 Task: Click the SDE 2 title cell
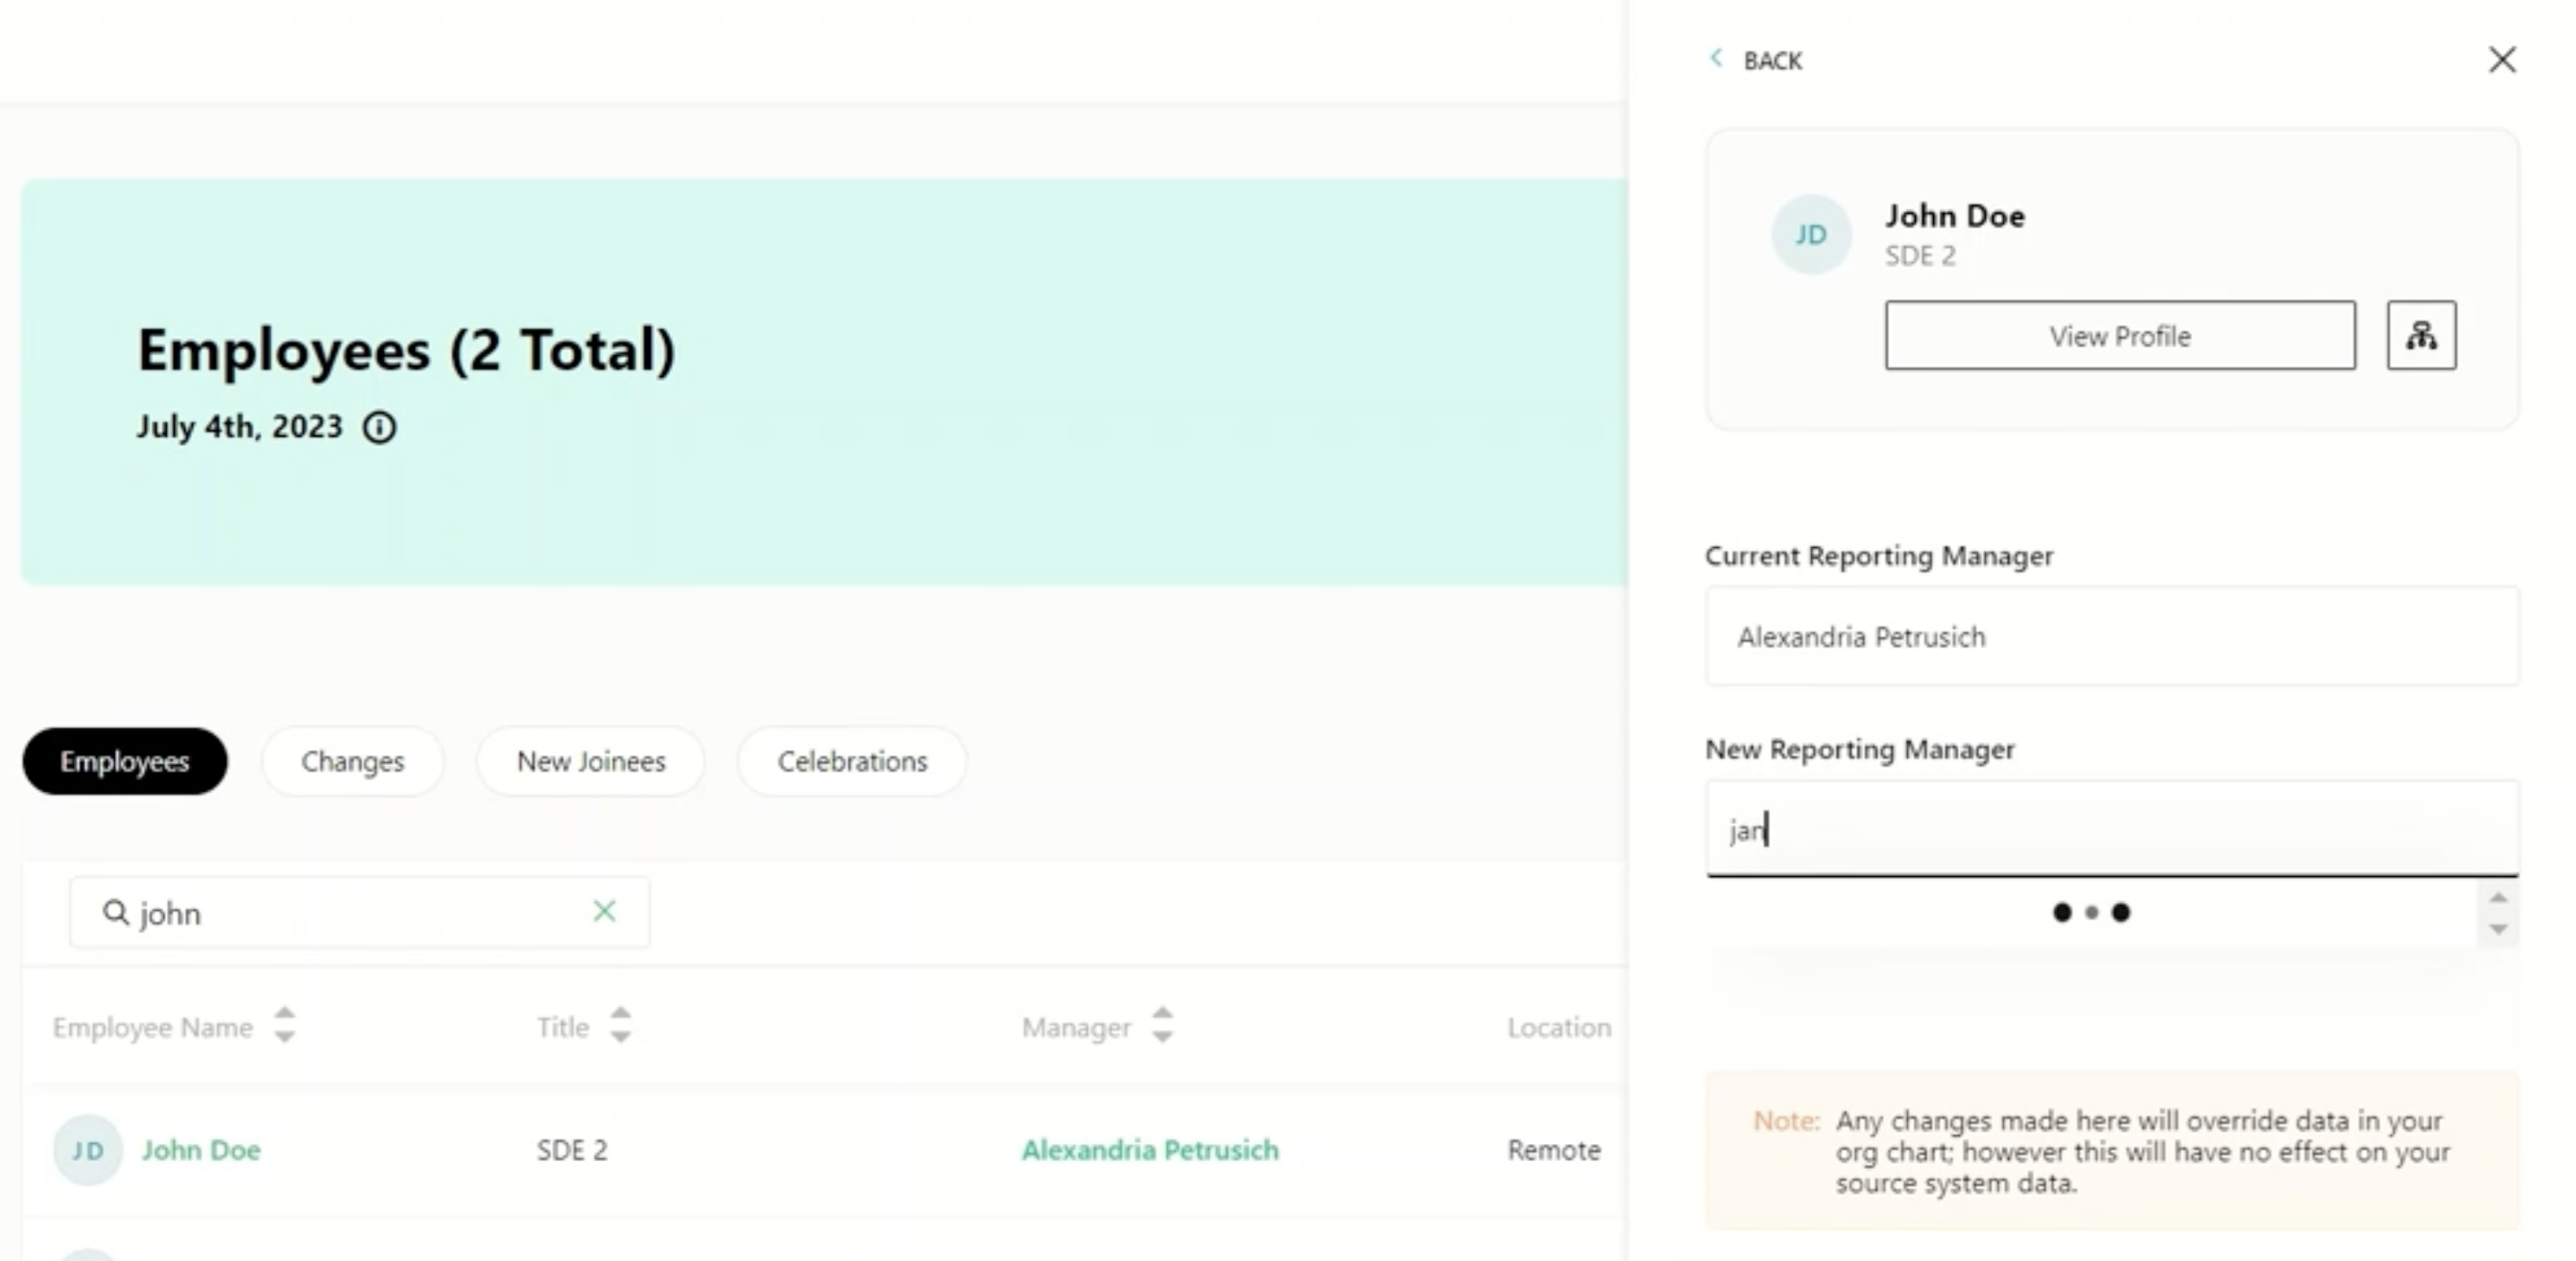tap(572, 1150)
